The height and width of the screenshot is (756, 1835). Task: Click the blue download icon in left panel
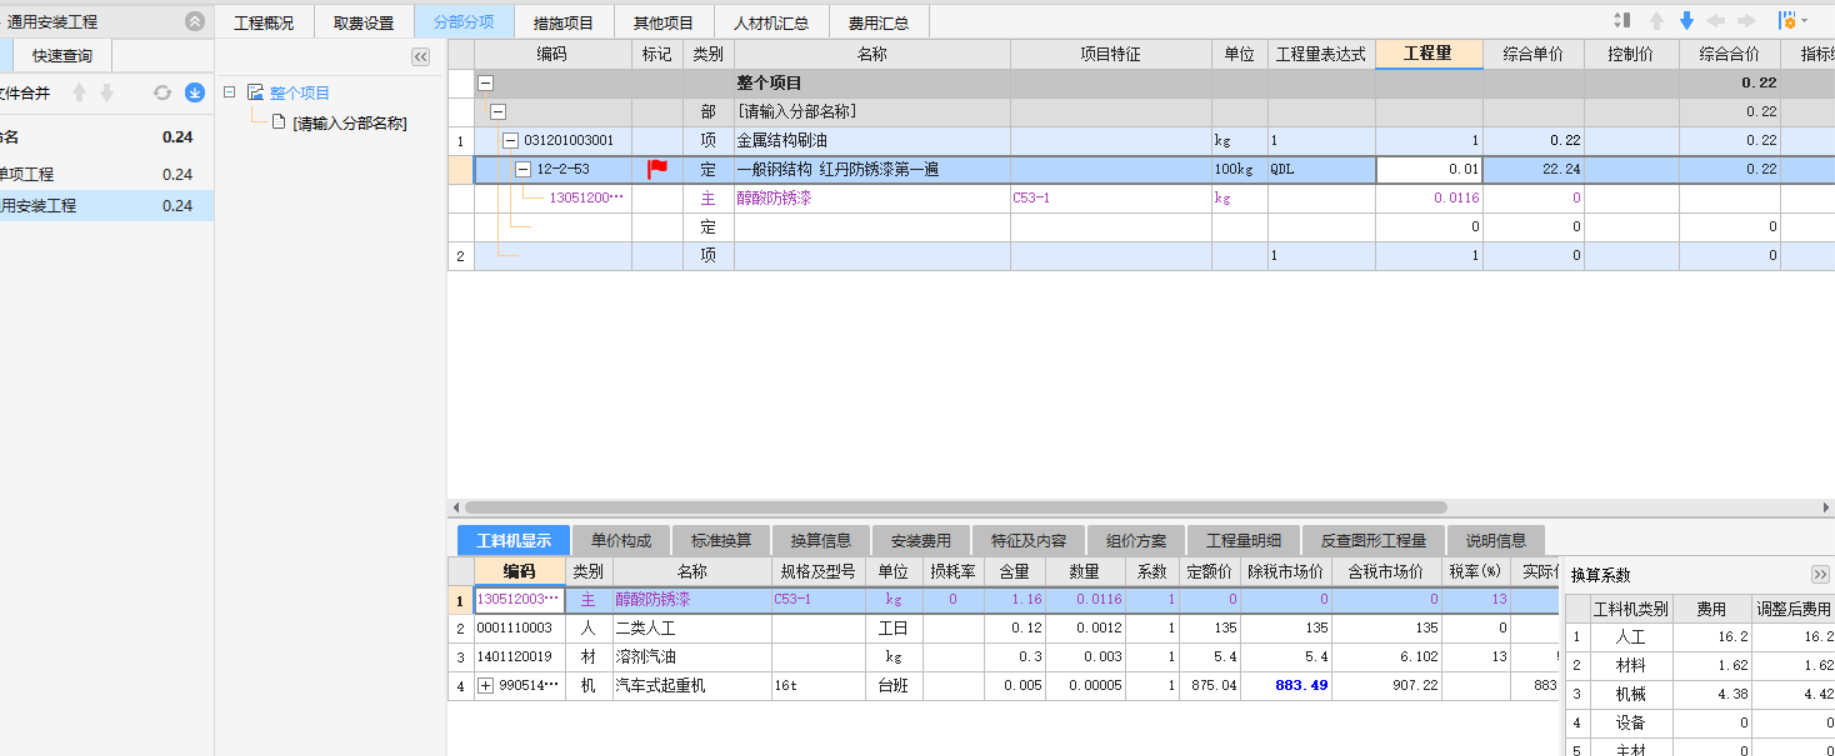(195, 93)
